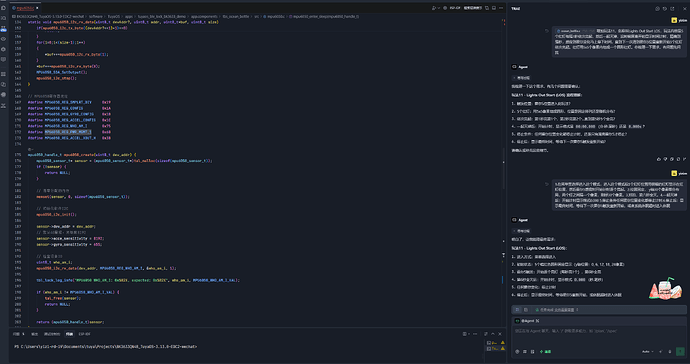Open the editor's More Actions ellipsis menu
The height and width of the screenshot is (364, 690).
(501, 8)
